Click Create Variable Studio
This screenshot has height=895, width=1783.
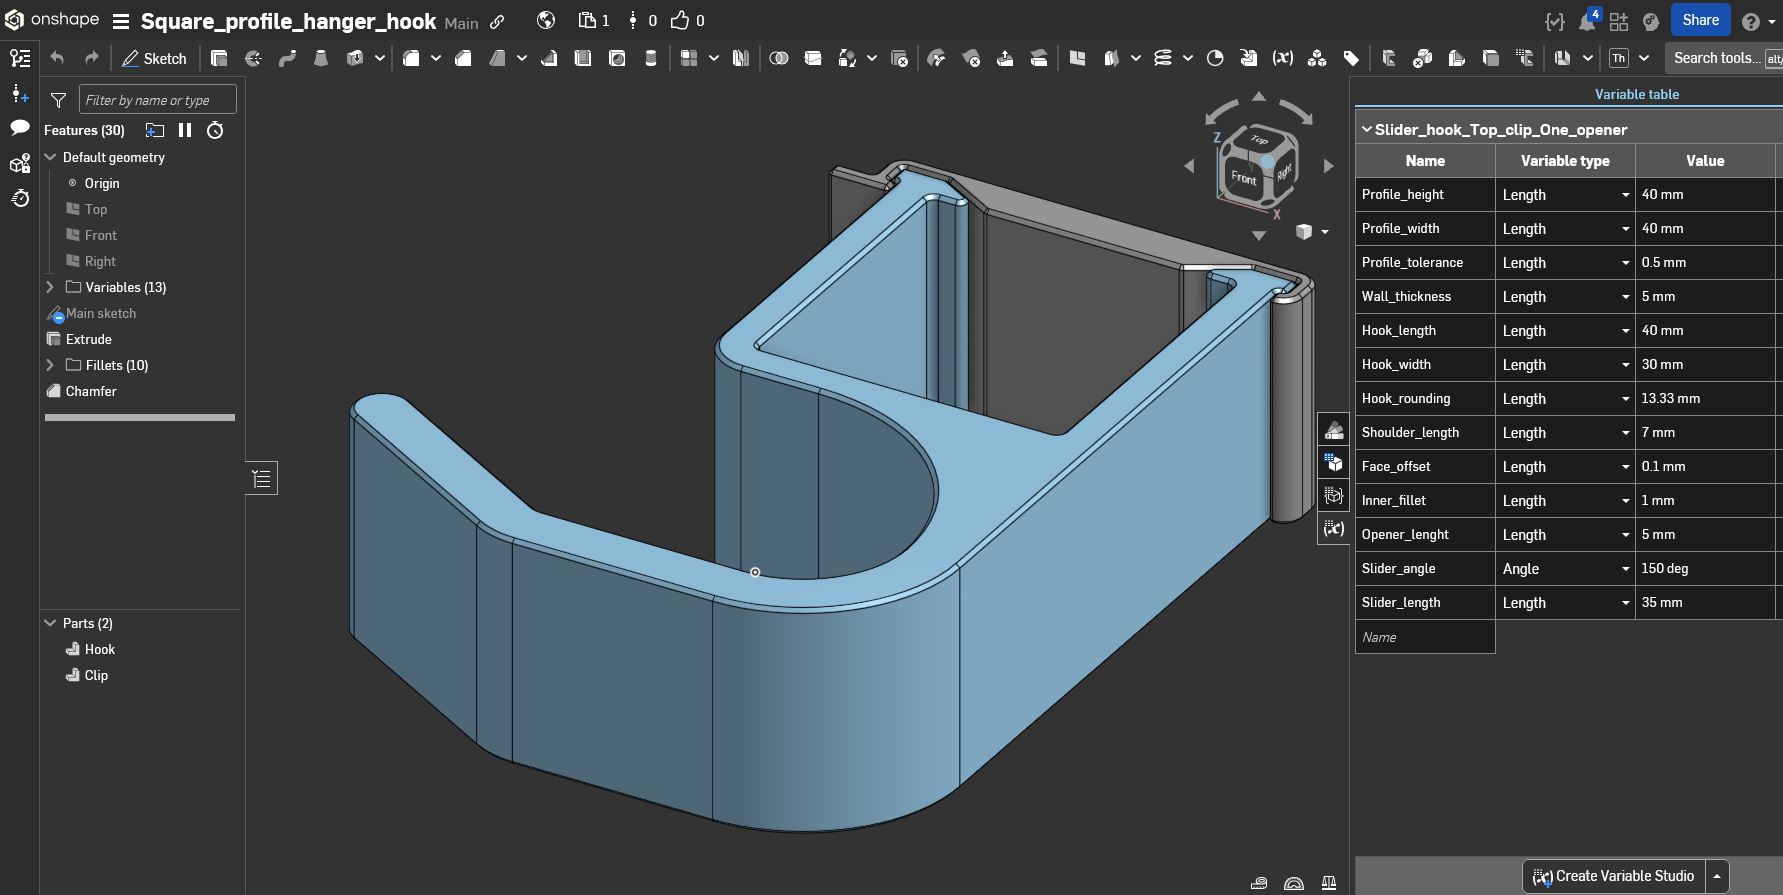click(1613, 876)
